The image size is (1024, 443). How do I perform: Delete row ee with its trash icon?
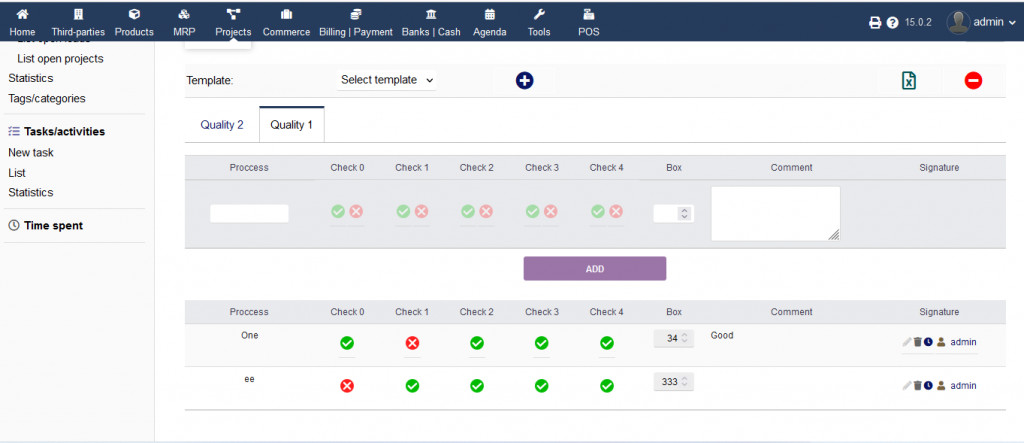pos(917,385)
